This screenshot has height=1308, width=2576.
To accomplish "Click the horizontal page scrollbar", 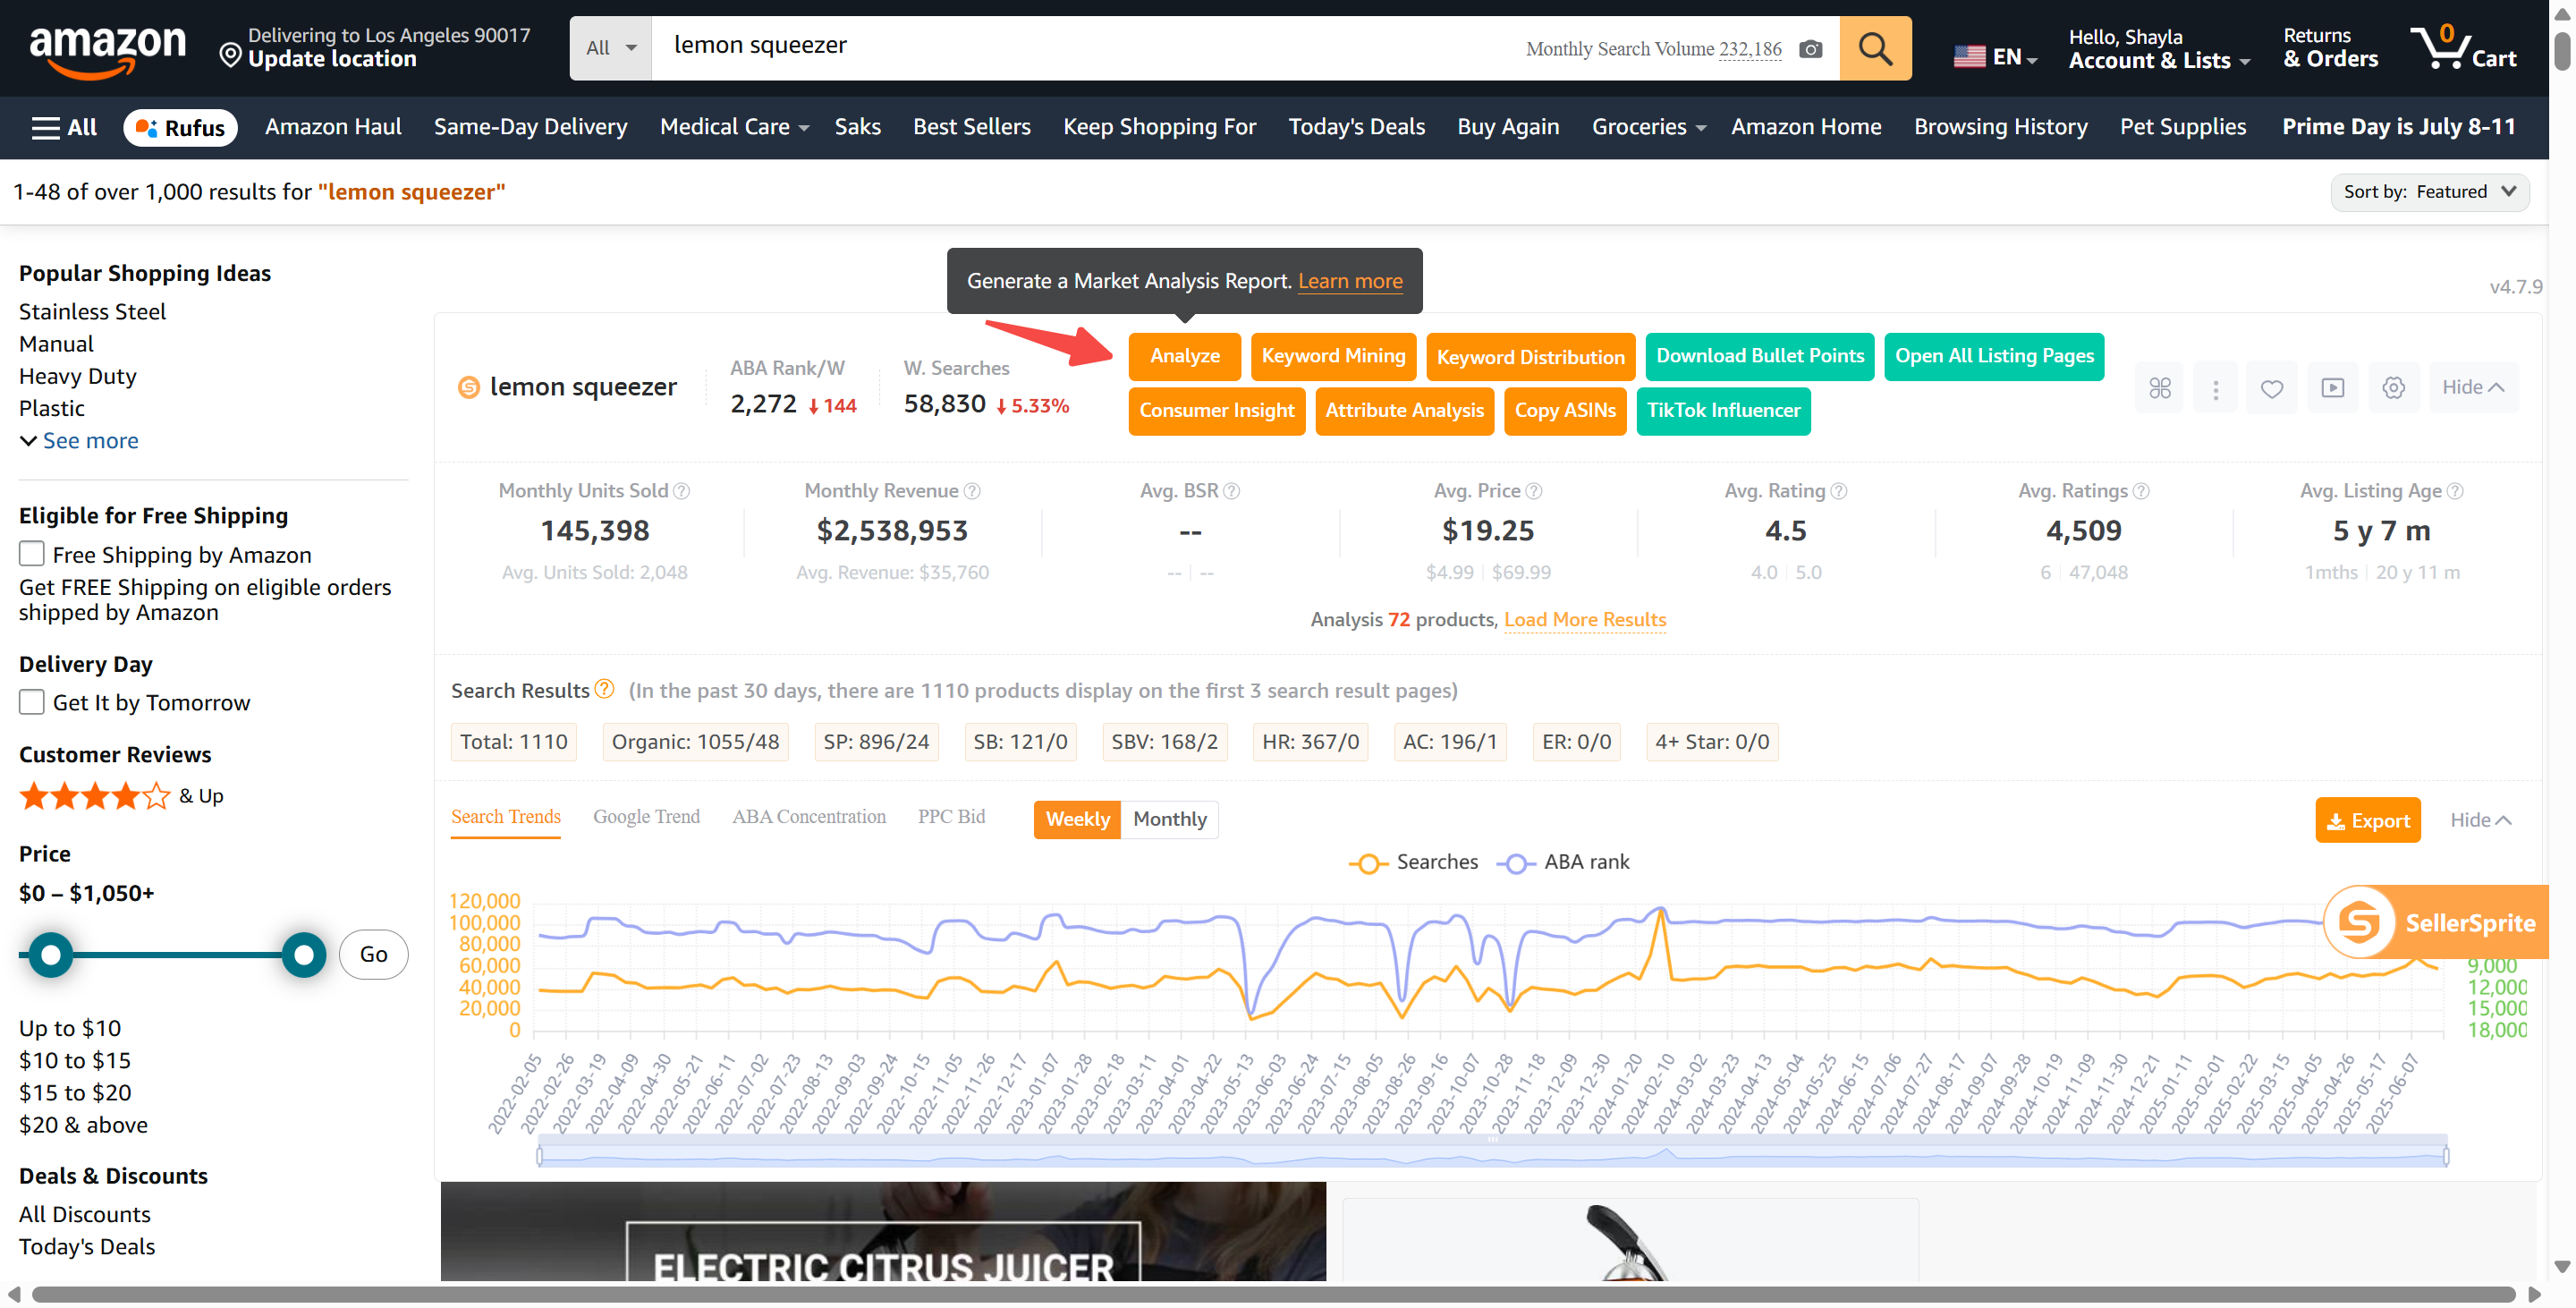I will [1272, 1294].
